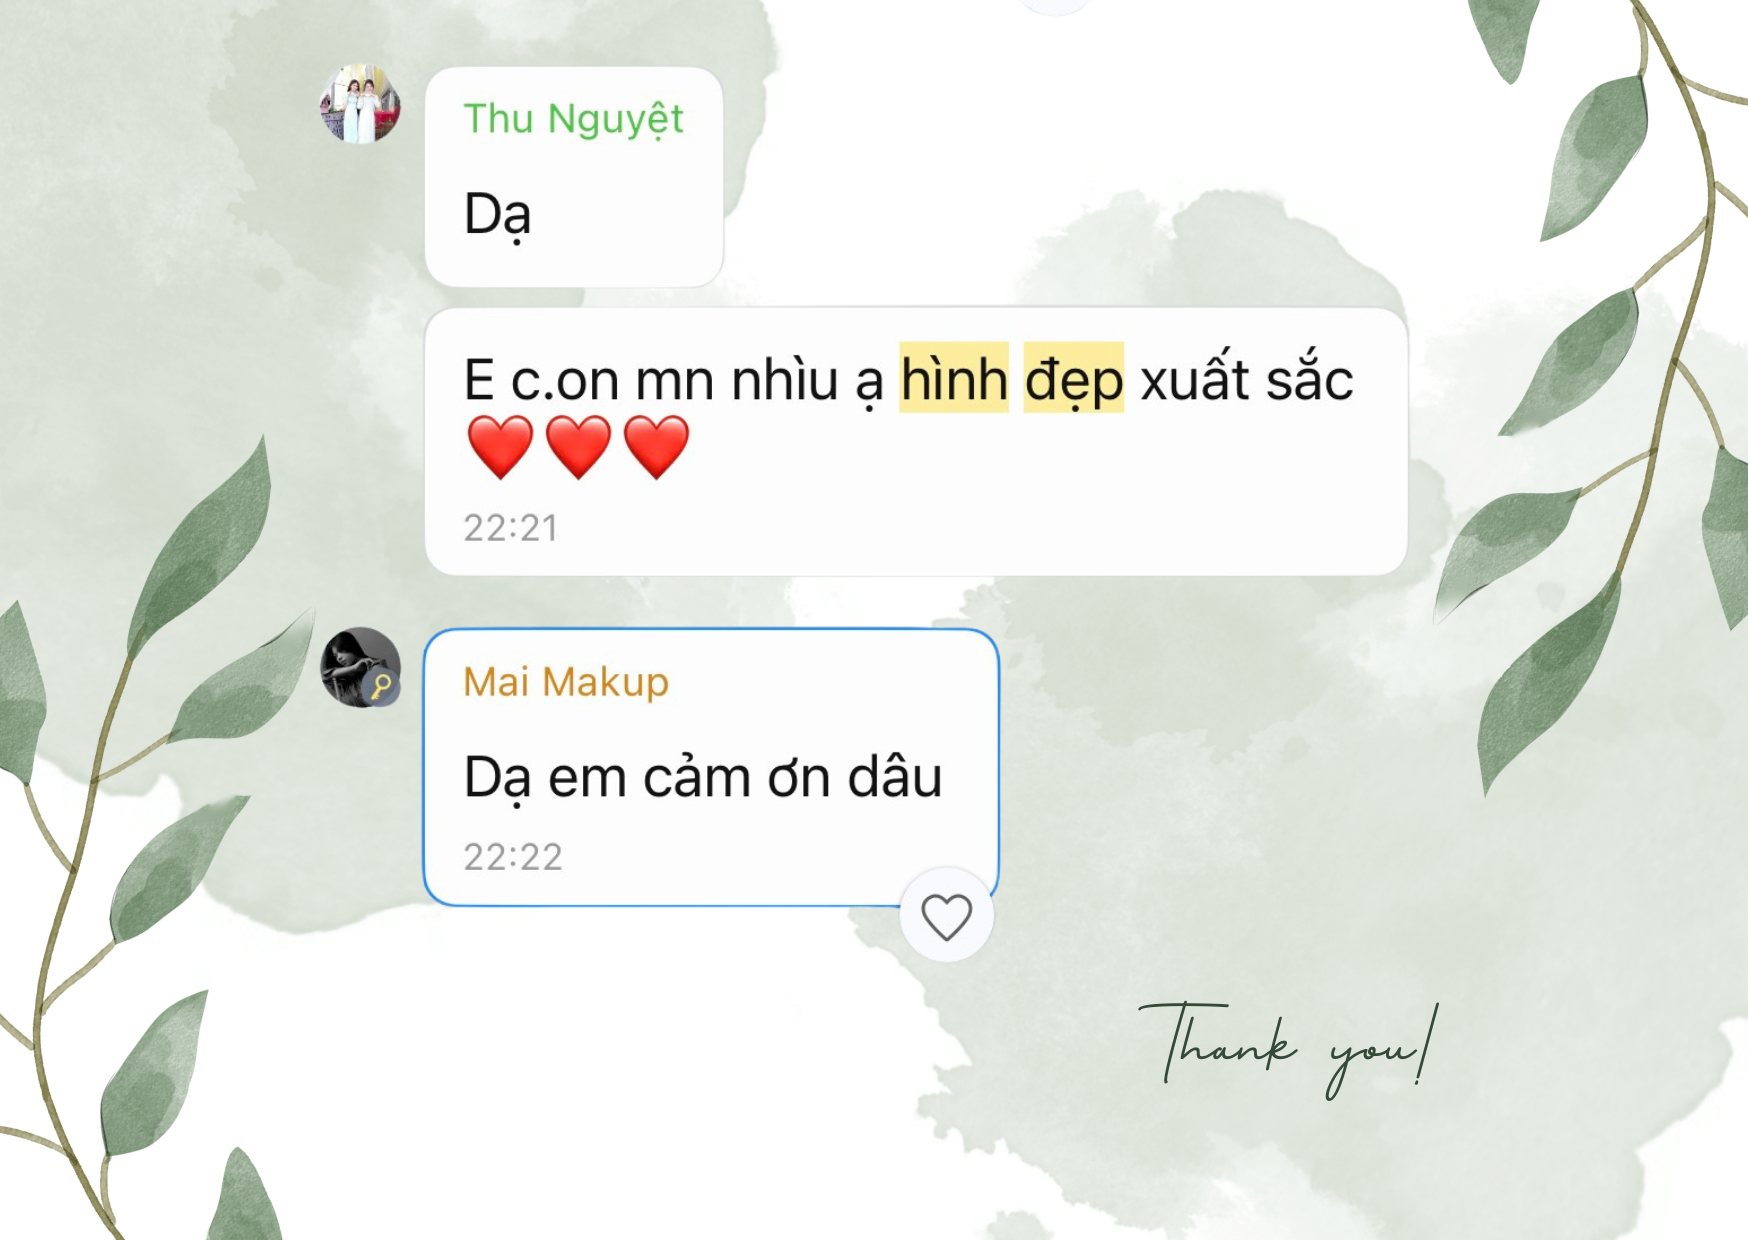Click the sender name Mai Makup

pyautogui.click(x=566, y=682)
